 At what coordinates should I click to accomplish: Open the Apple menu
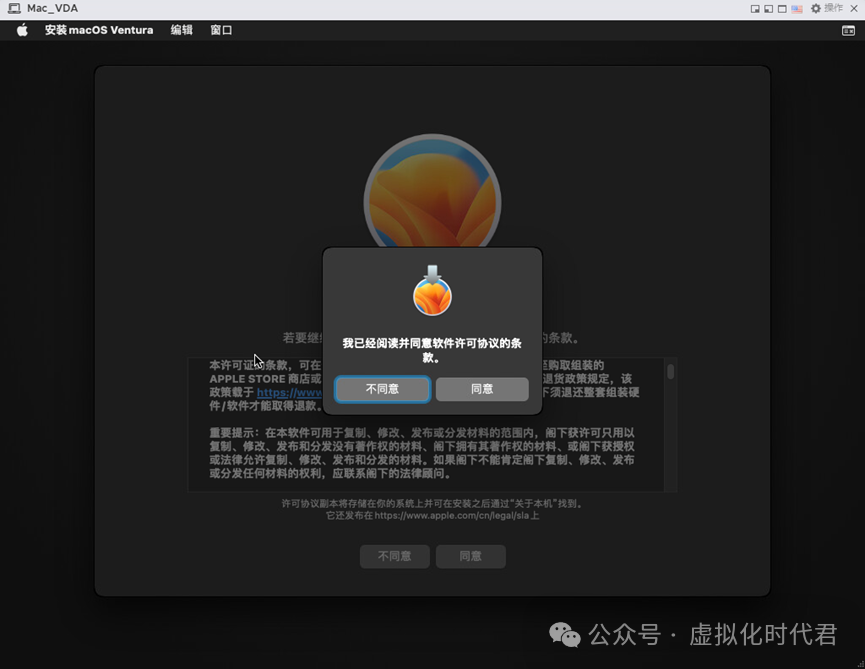point(22,30)
